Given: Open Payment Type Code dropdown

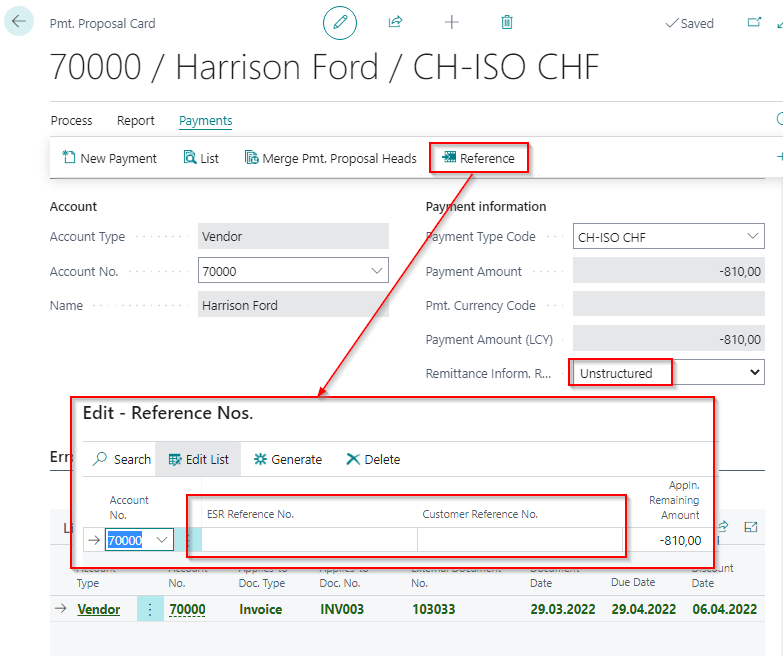Looking at the screenshot, I should coord(753,237).
